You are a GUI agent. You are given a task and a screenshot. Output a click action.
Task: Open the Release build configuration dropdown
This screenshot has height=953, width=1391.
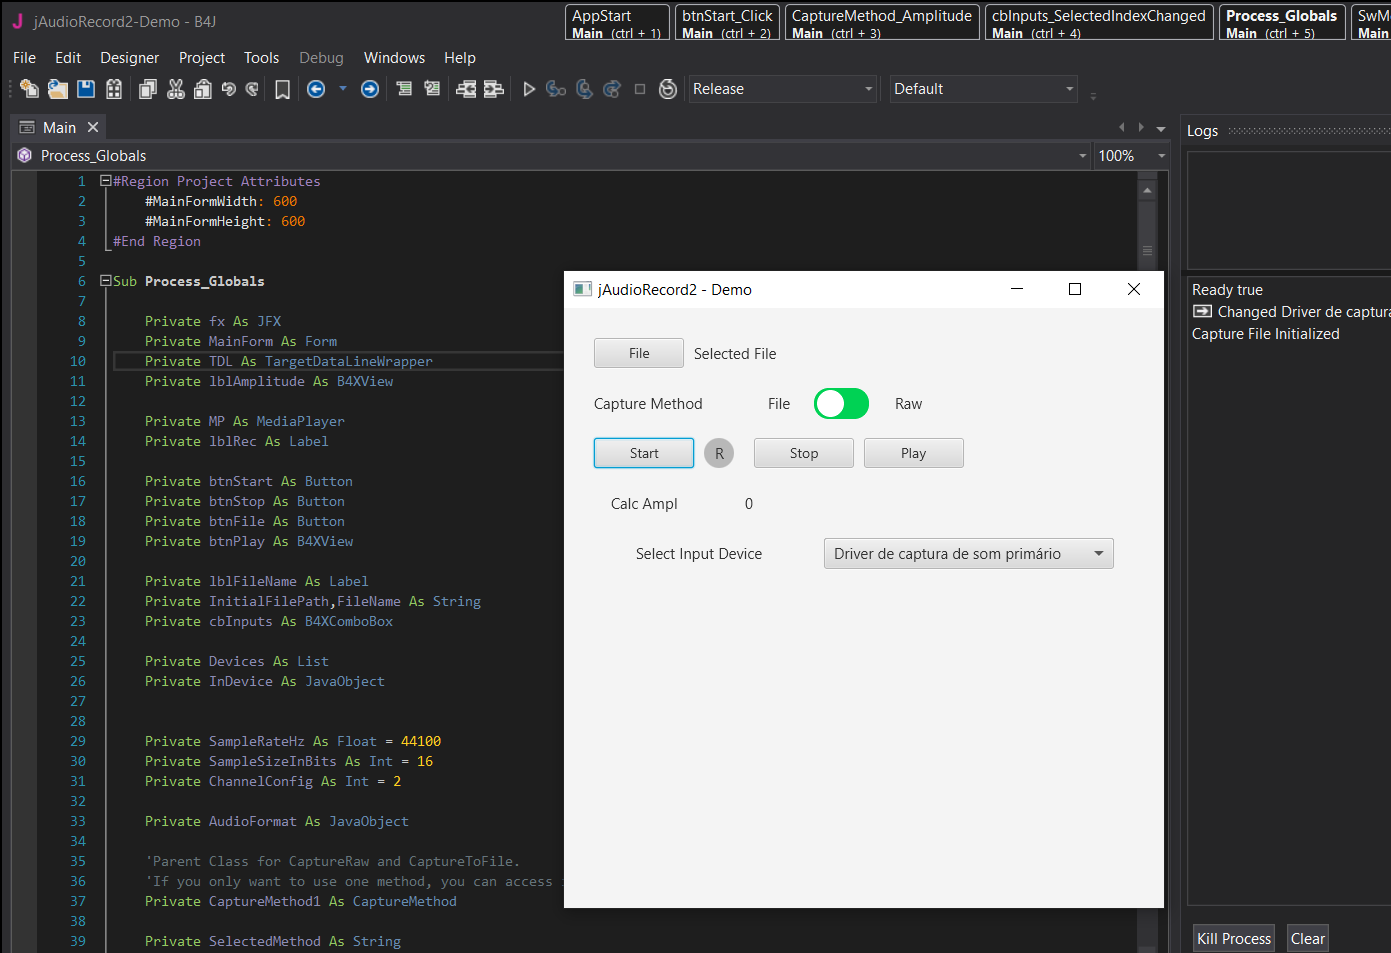click(782, 89)
